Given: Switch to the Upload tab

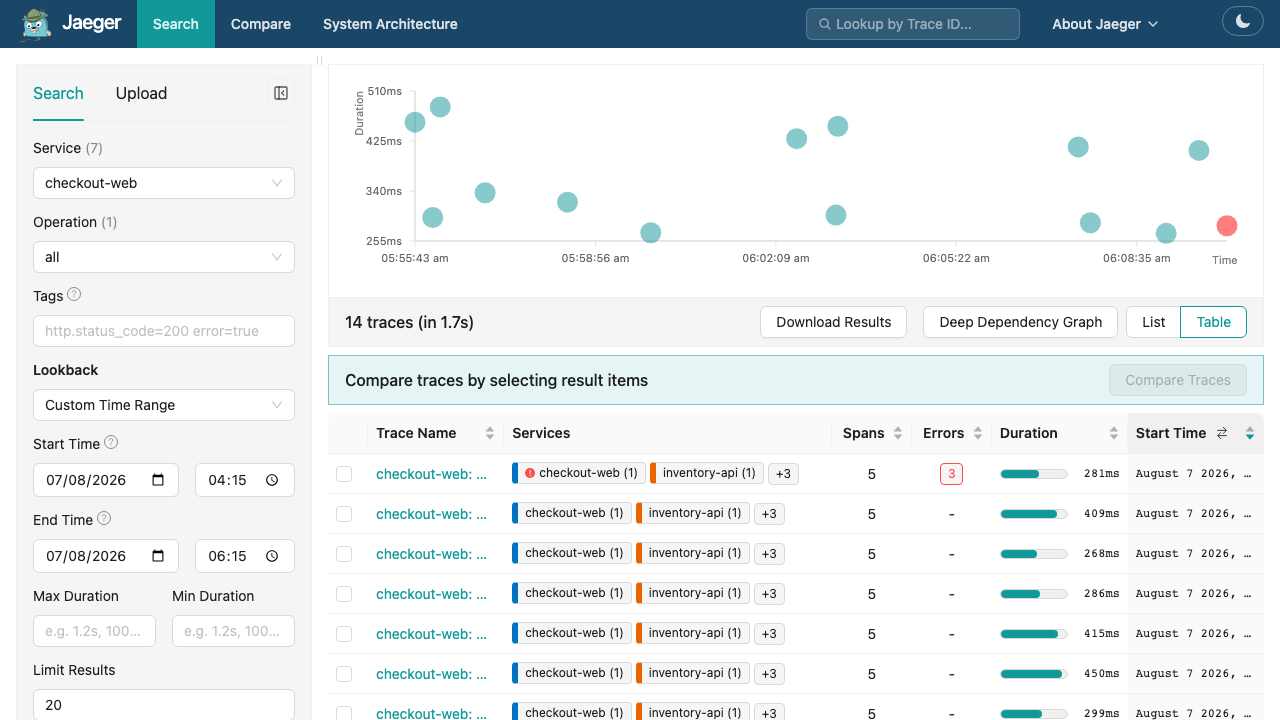Looking at the screenshot, I should [141, 93].
